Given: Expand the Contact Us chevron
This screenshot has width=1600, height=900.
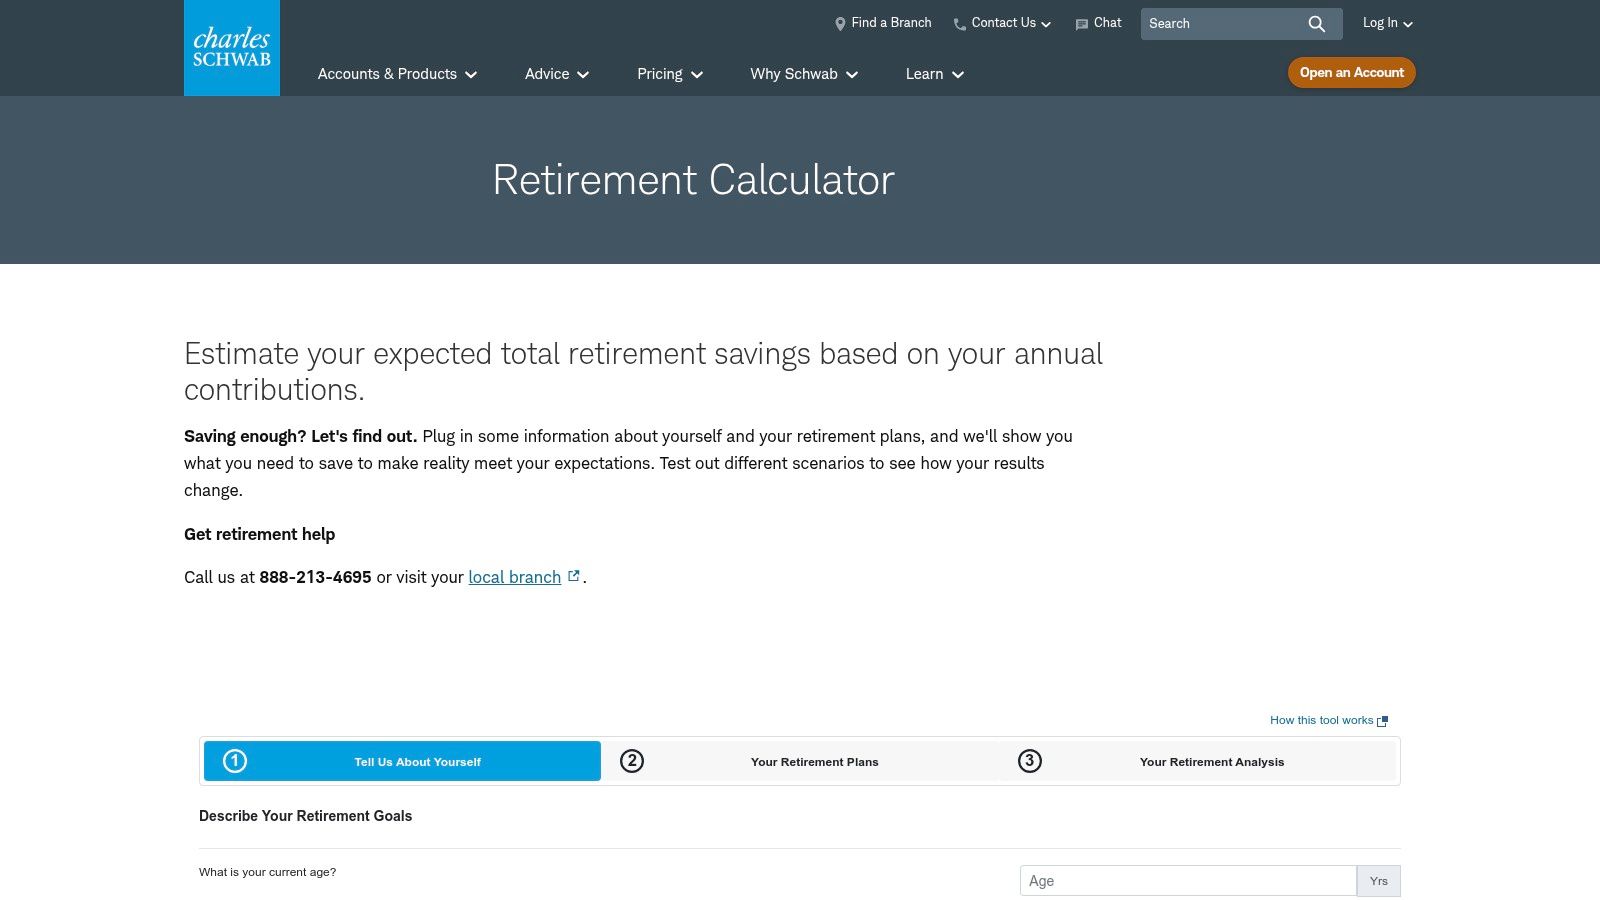Looking at the screenshot, I should click(1046, 23).
